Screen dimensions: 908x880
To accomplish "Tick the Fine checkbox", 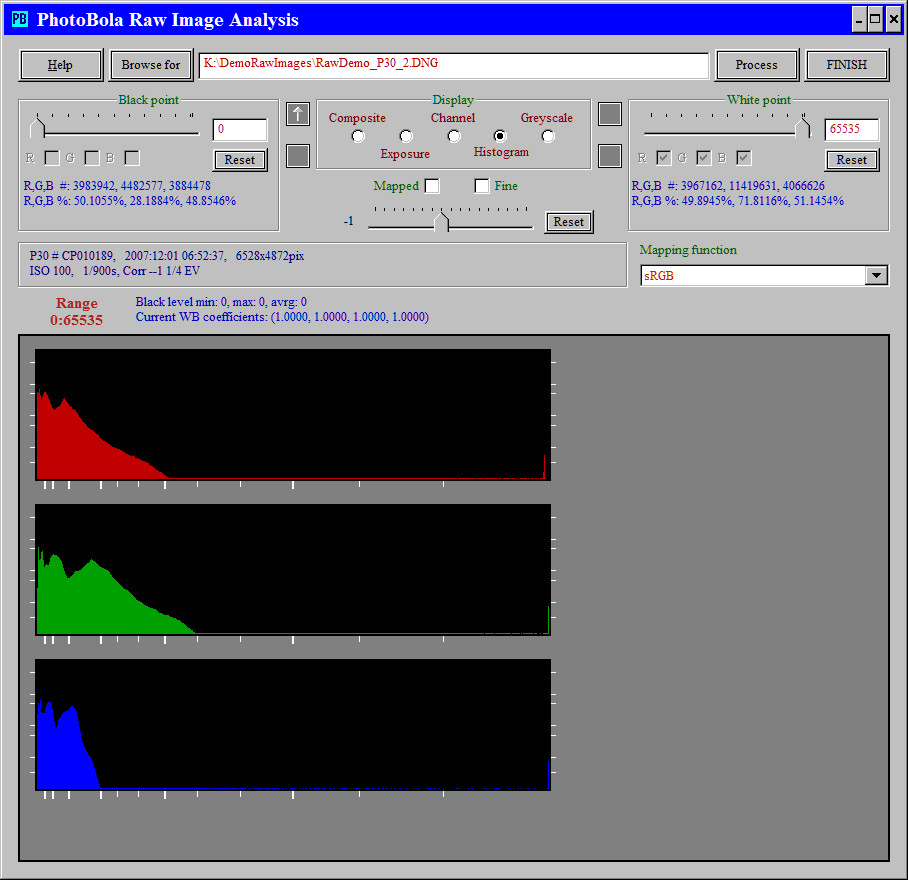I will coord(482,186).
